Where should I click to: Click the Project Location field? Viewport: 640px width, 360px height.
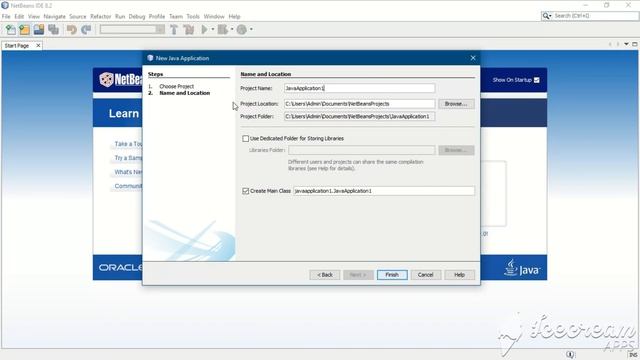(360, 104)
